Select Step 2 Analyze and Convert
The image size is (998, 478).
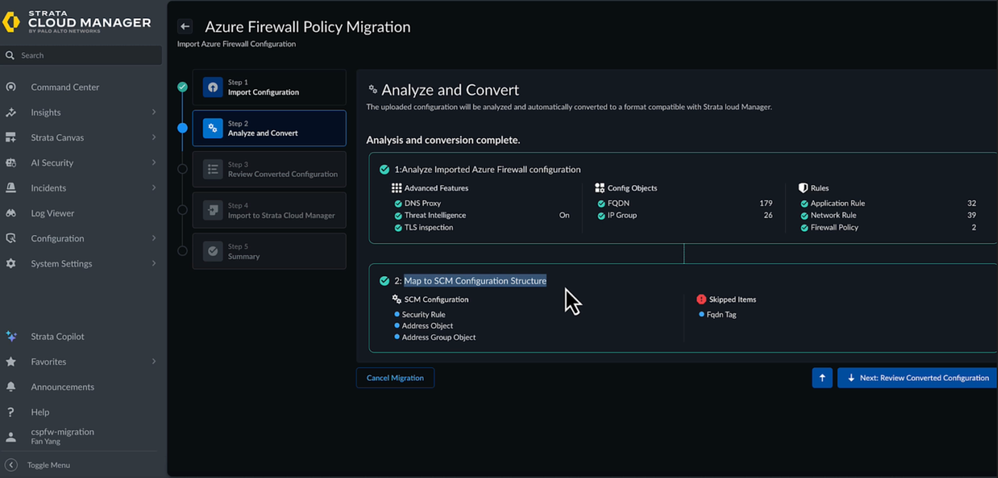tap(269, 128)
